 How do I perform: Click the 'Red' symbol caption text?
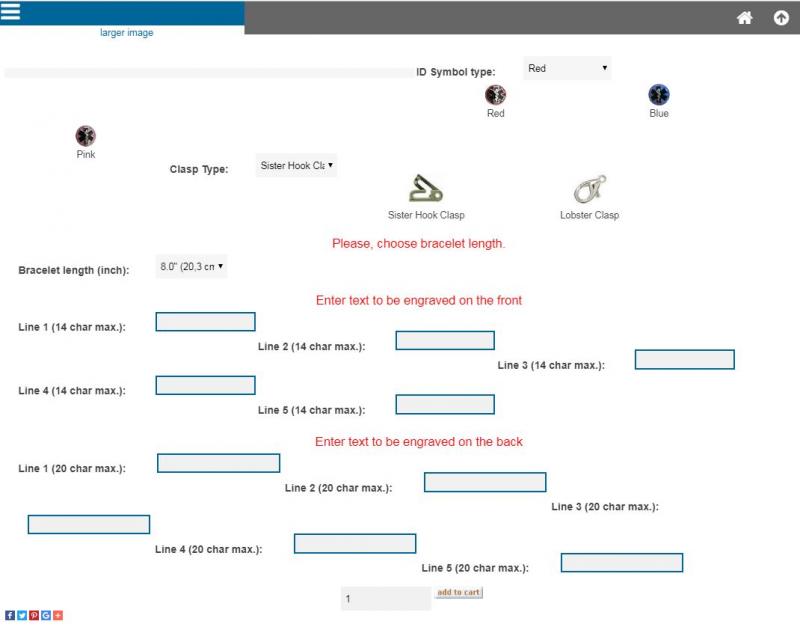[495, 113]
